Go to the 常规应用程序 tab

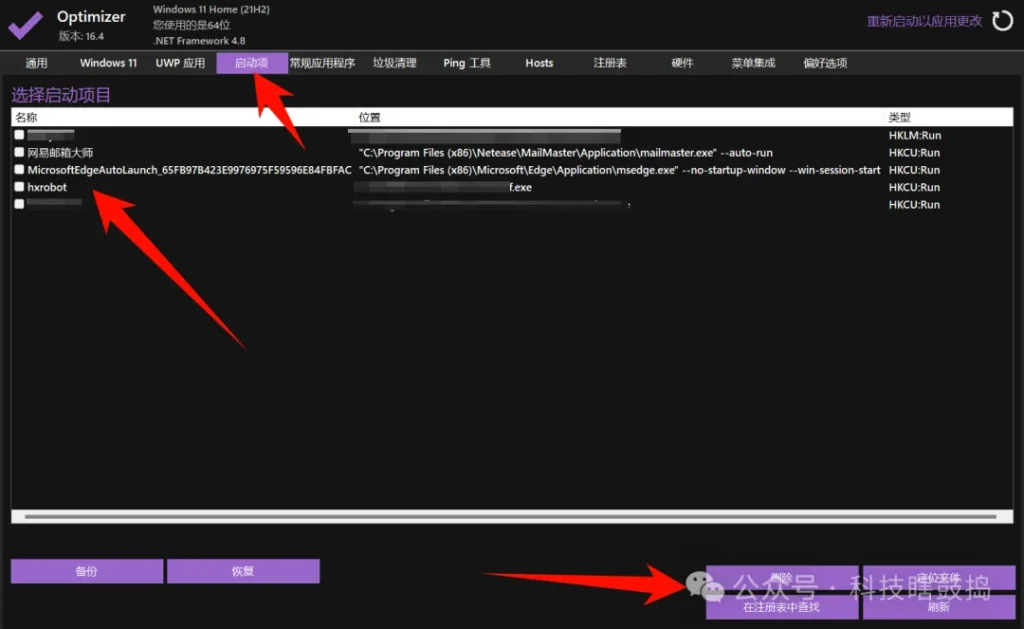pyautogui.click(x=323, y=63)
